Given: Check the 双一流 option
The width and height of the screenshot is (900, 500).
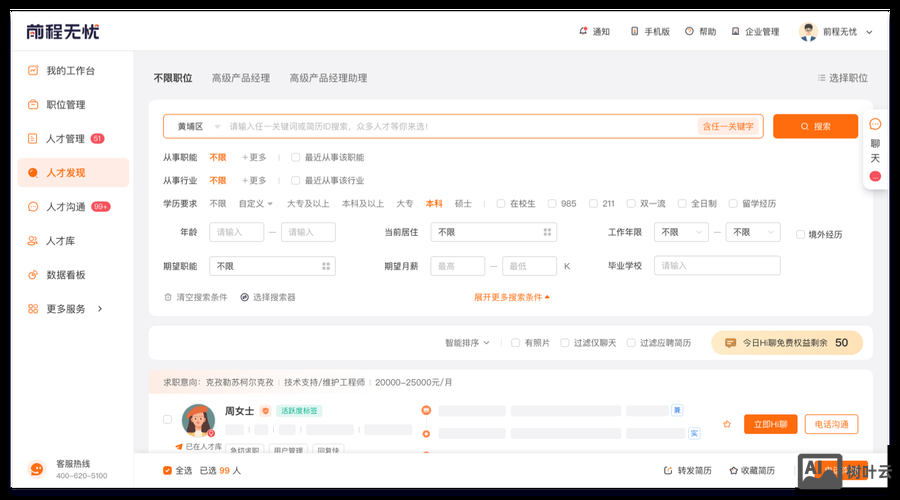Looking at the screenshot, I should click(631, 204).
